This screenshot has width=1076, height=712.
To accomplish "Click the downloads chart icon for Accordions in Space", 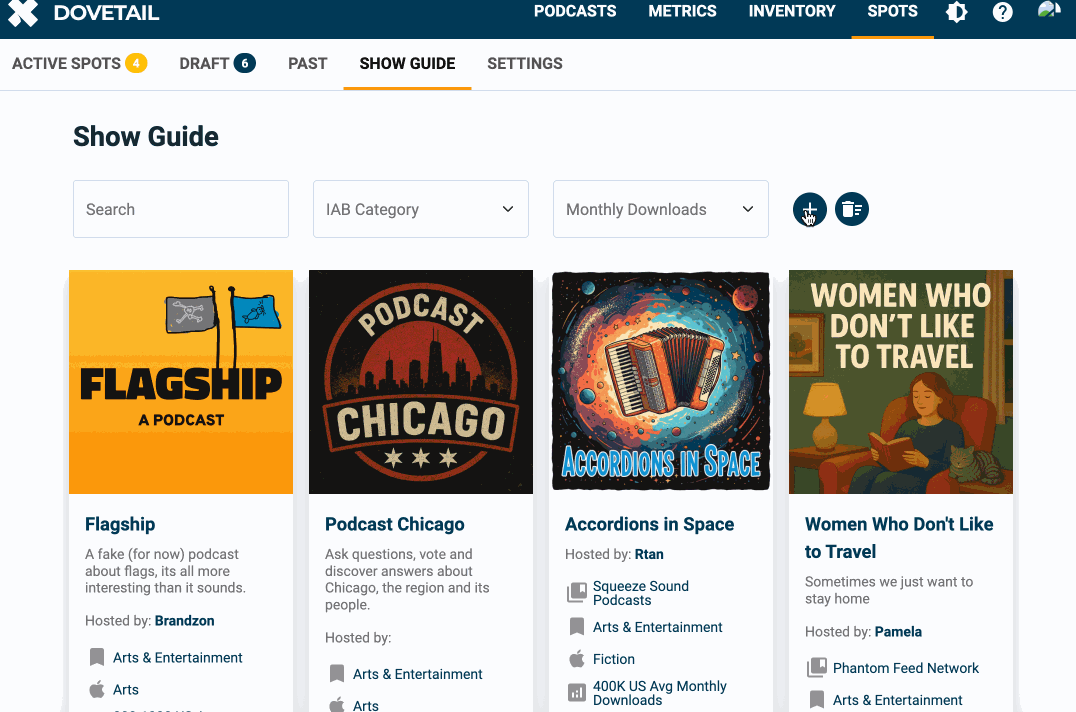I will (578, 691).
